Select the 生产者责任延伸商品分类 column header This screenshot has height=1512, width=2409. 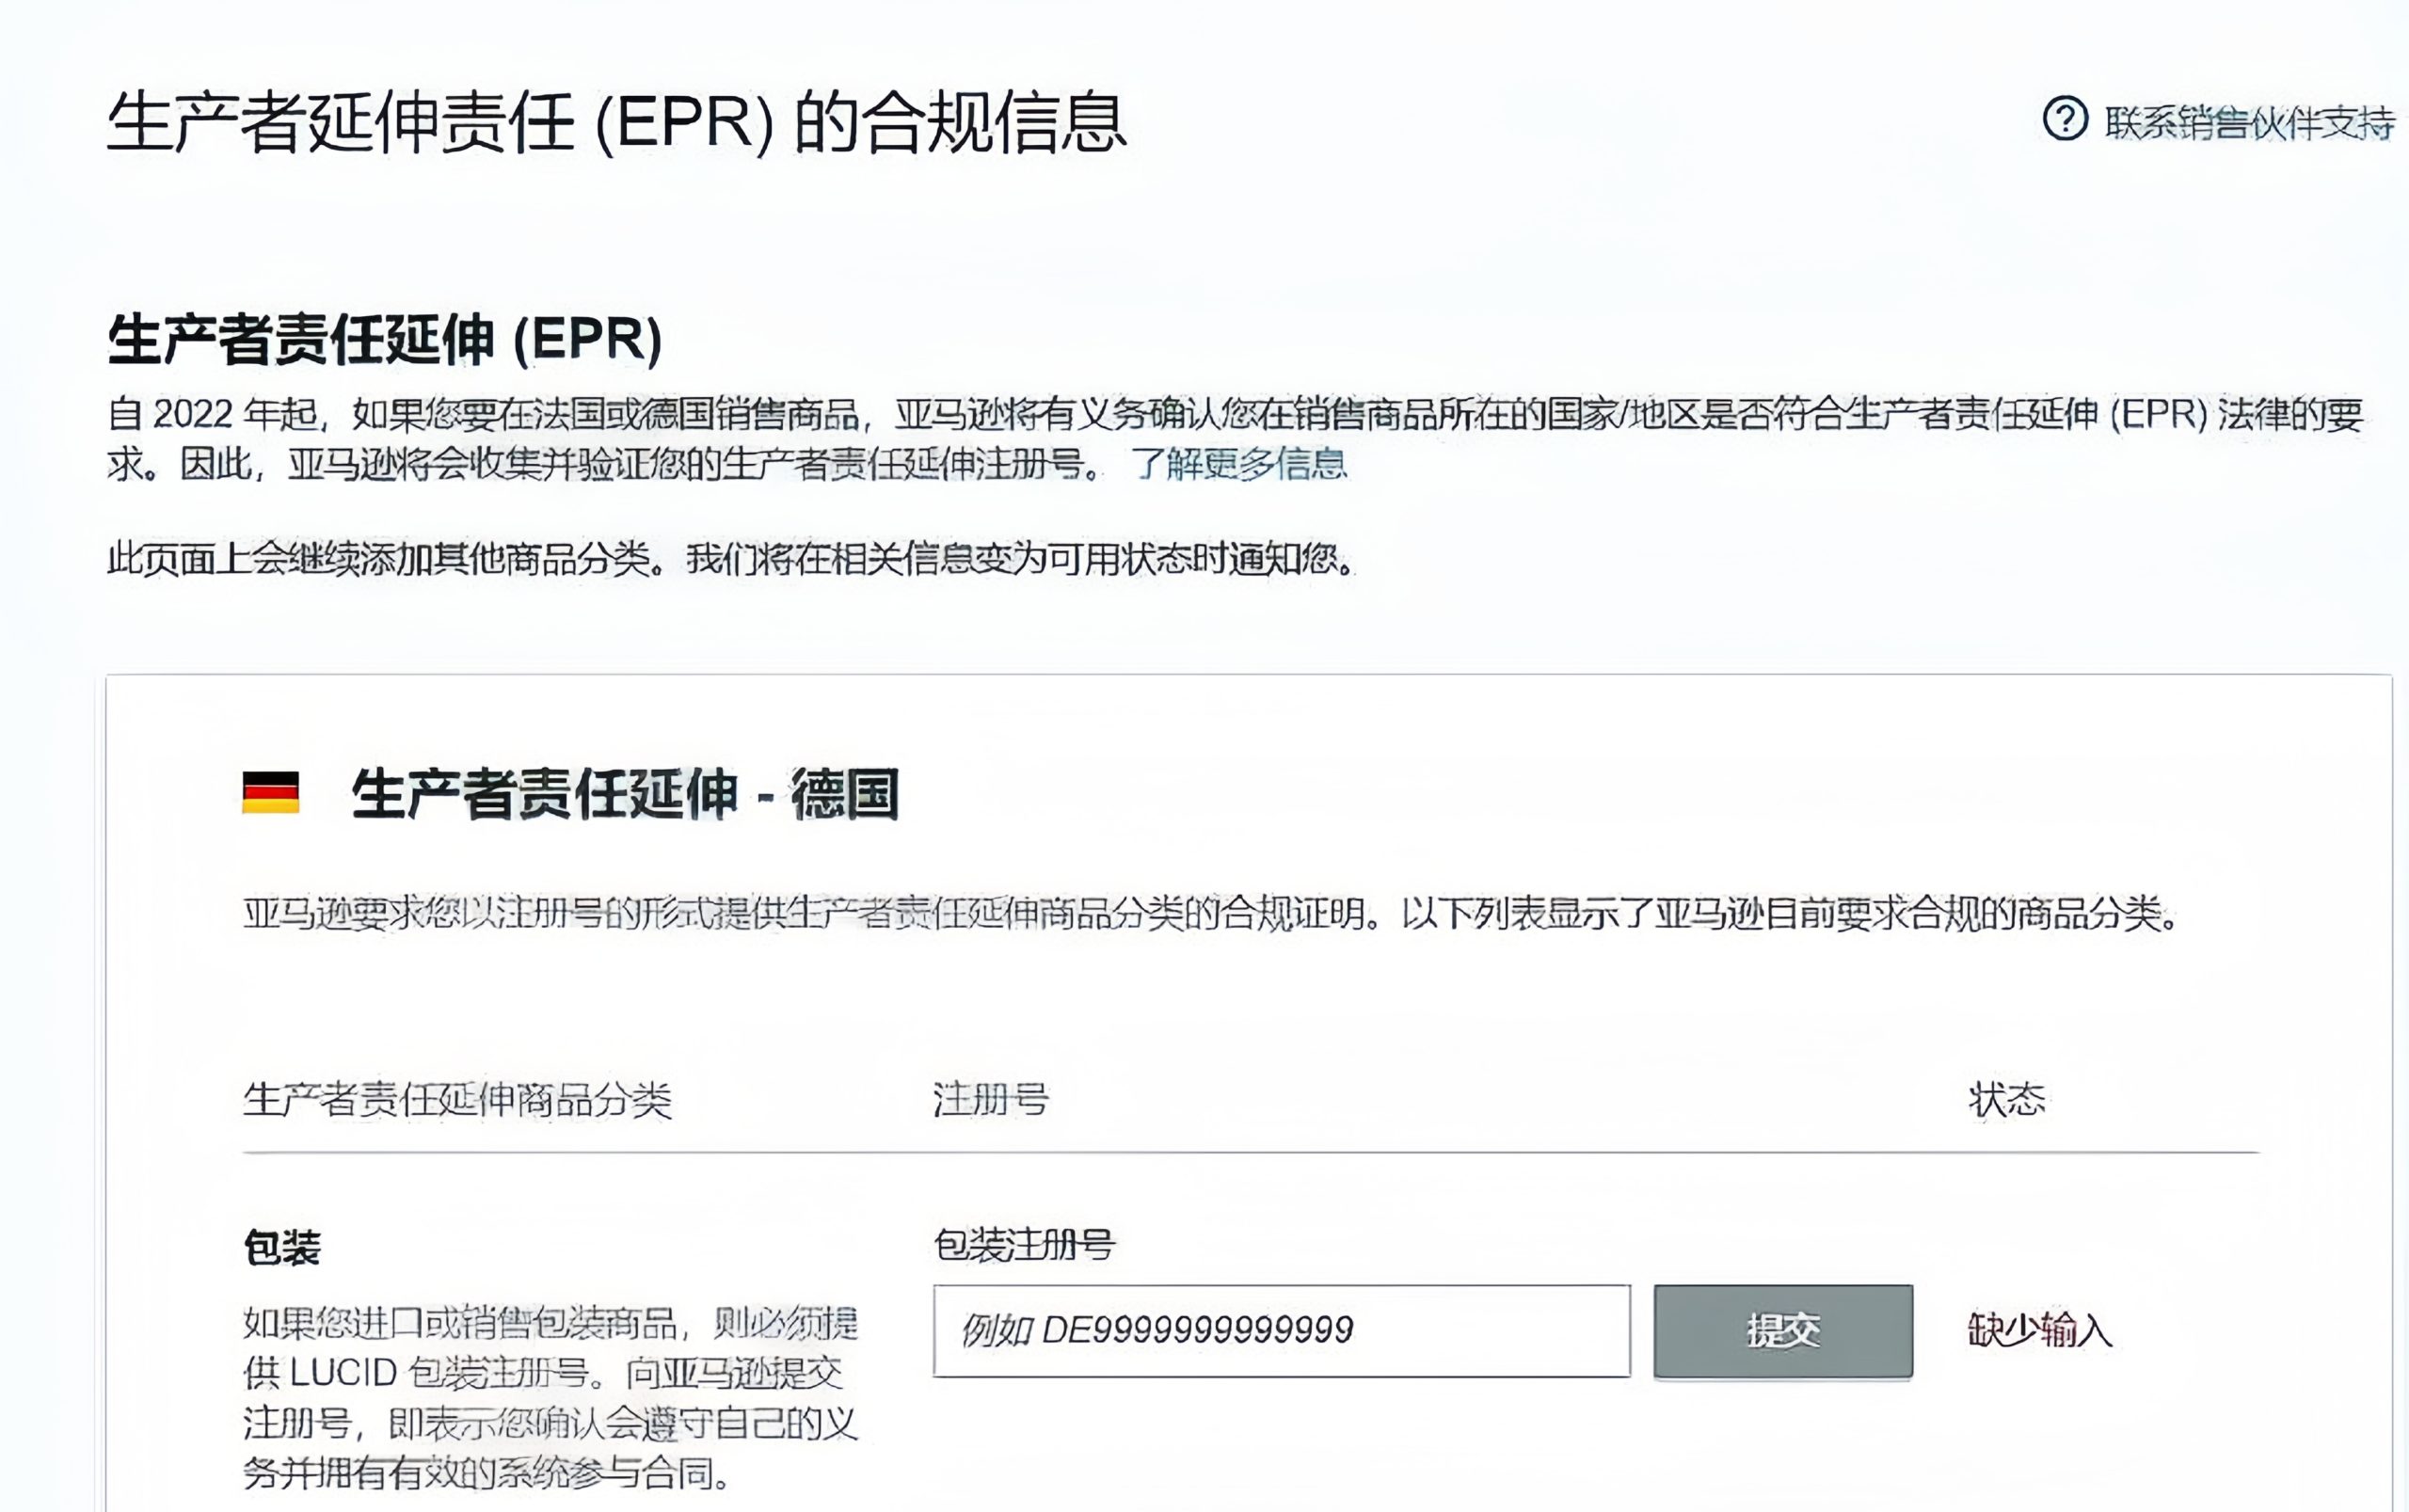457,1100
